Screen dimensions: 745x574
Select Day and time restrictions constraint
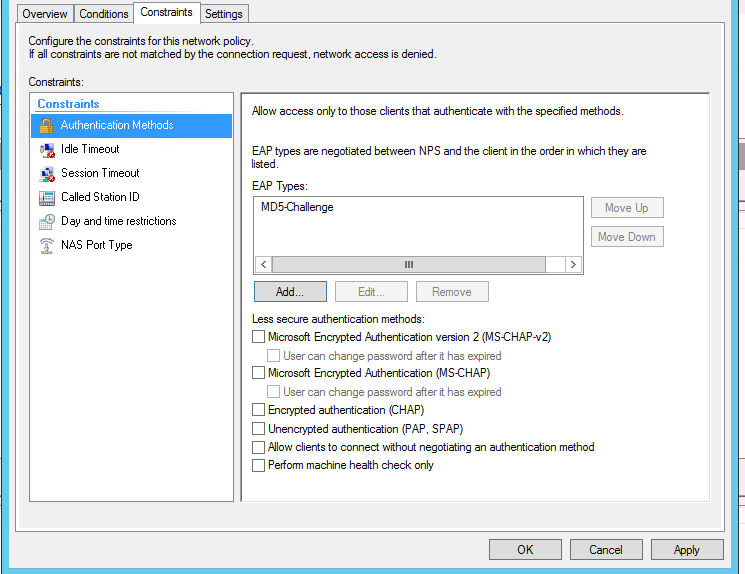click(x=132, y=221)
